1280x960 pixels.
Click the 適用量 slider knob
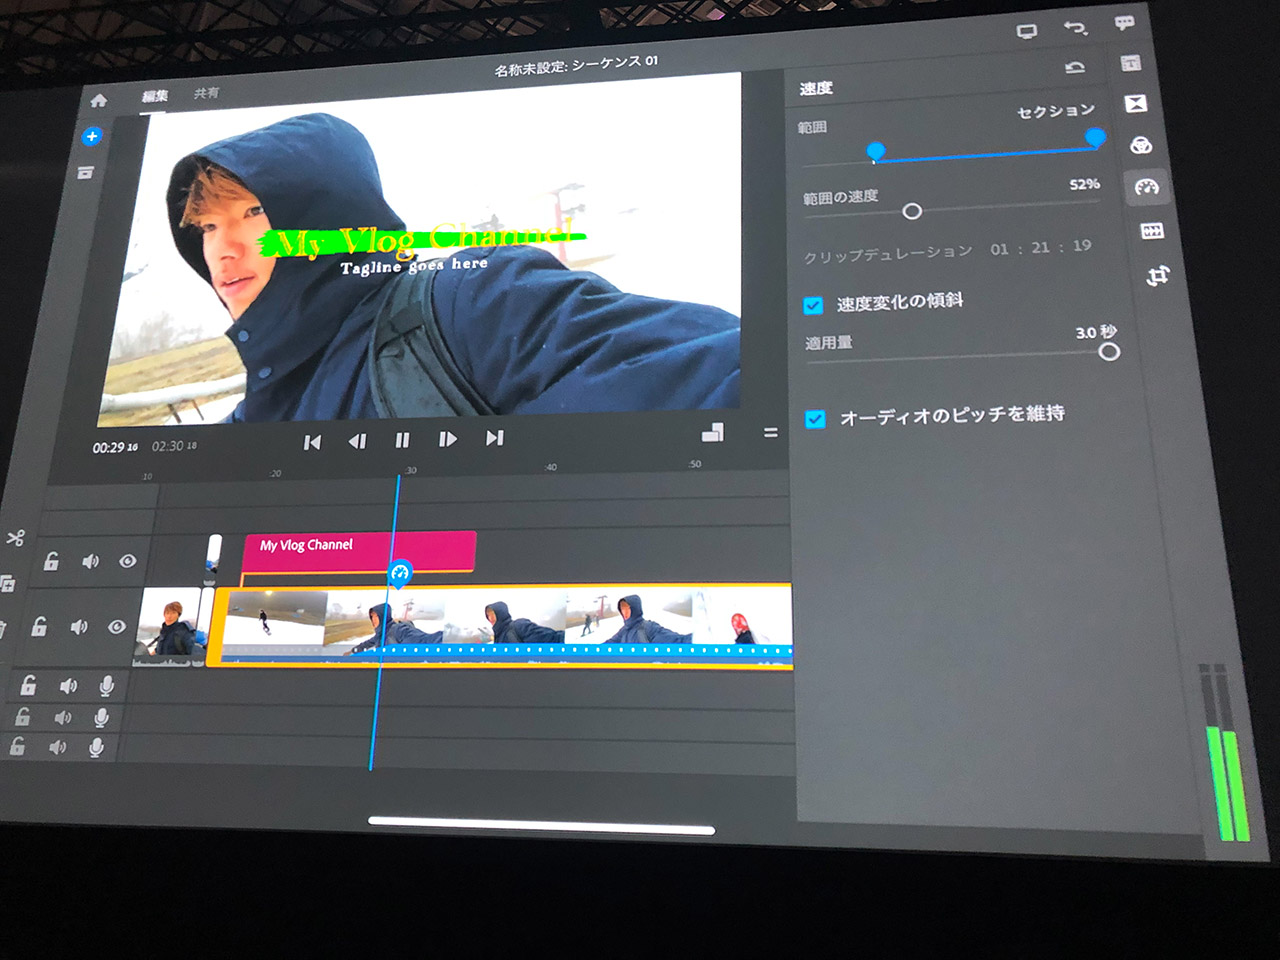pyautogui.click(x=1109, y=351)
